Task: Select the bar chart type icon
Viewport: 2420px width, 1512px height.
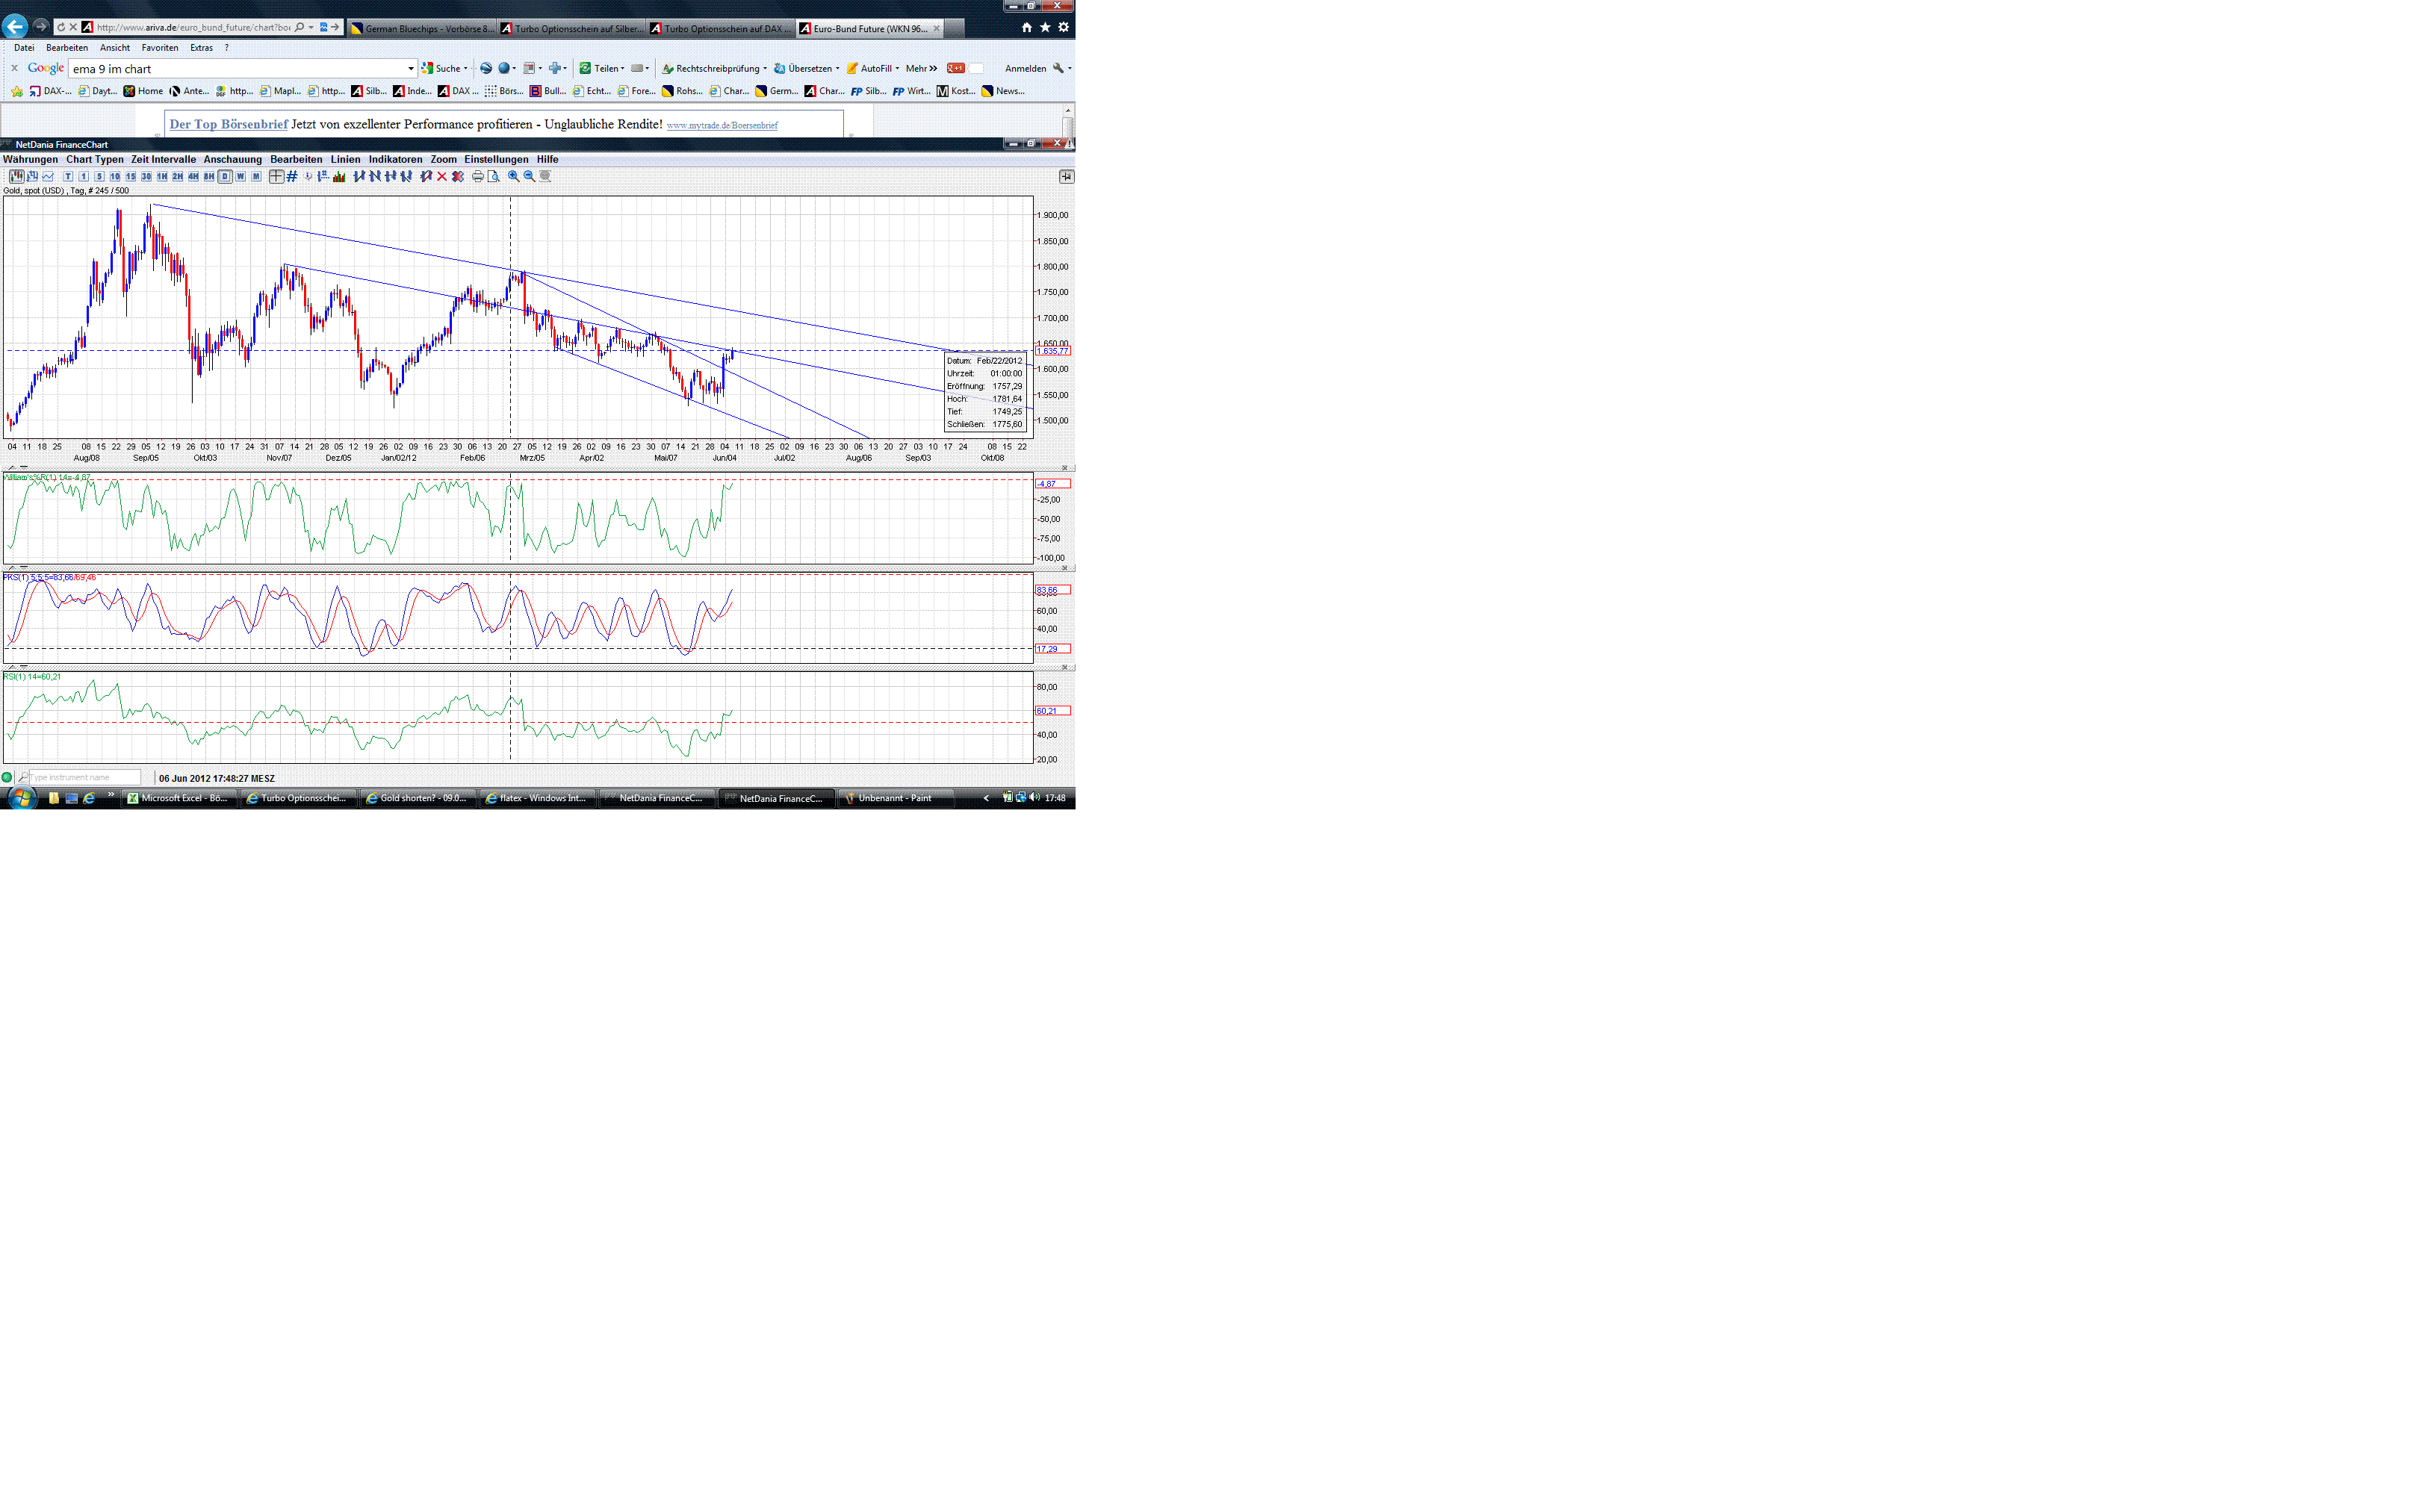Action: click(32, 176)
